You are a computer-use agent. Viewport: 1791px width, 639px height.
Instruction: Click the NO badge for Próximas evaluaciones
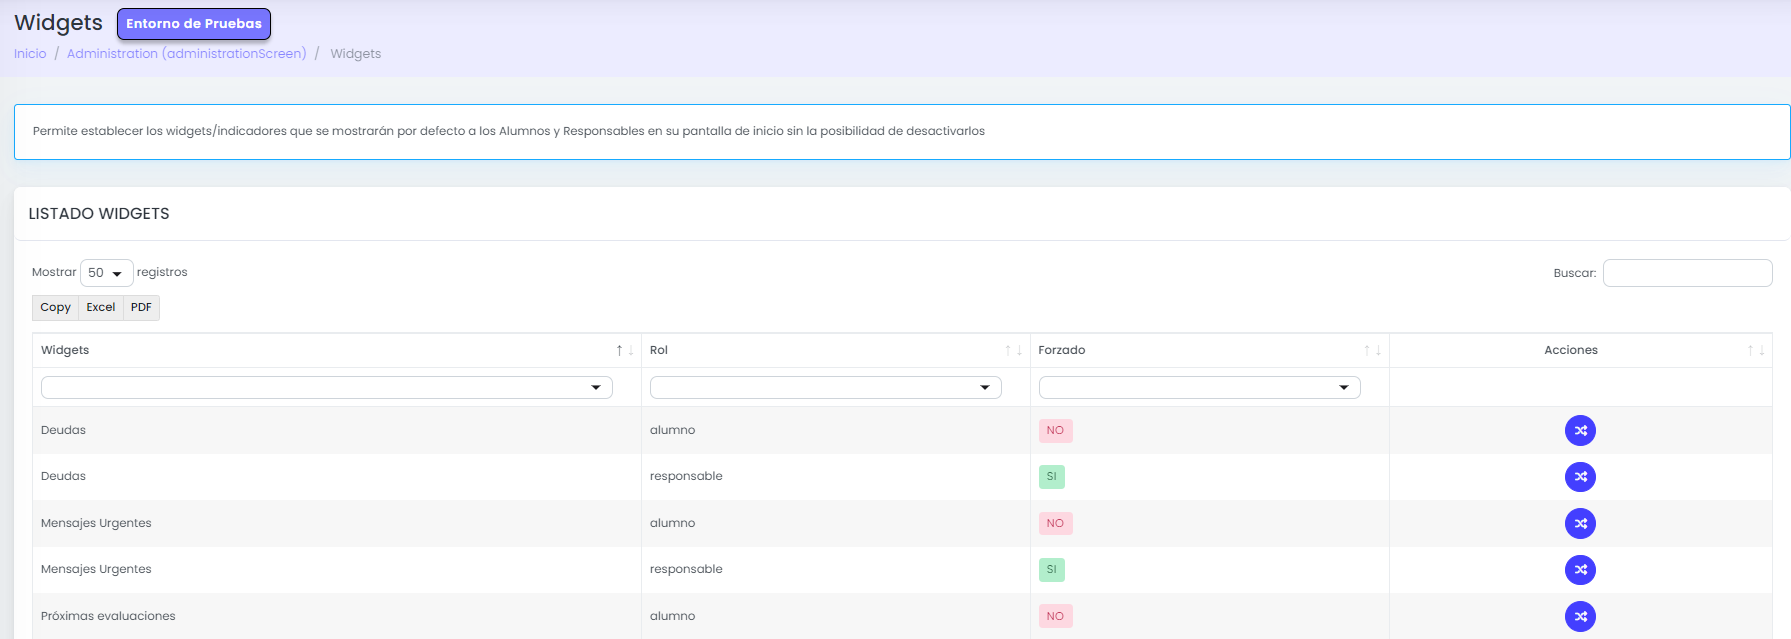[1055, 617]
